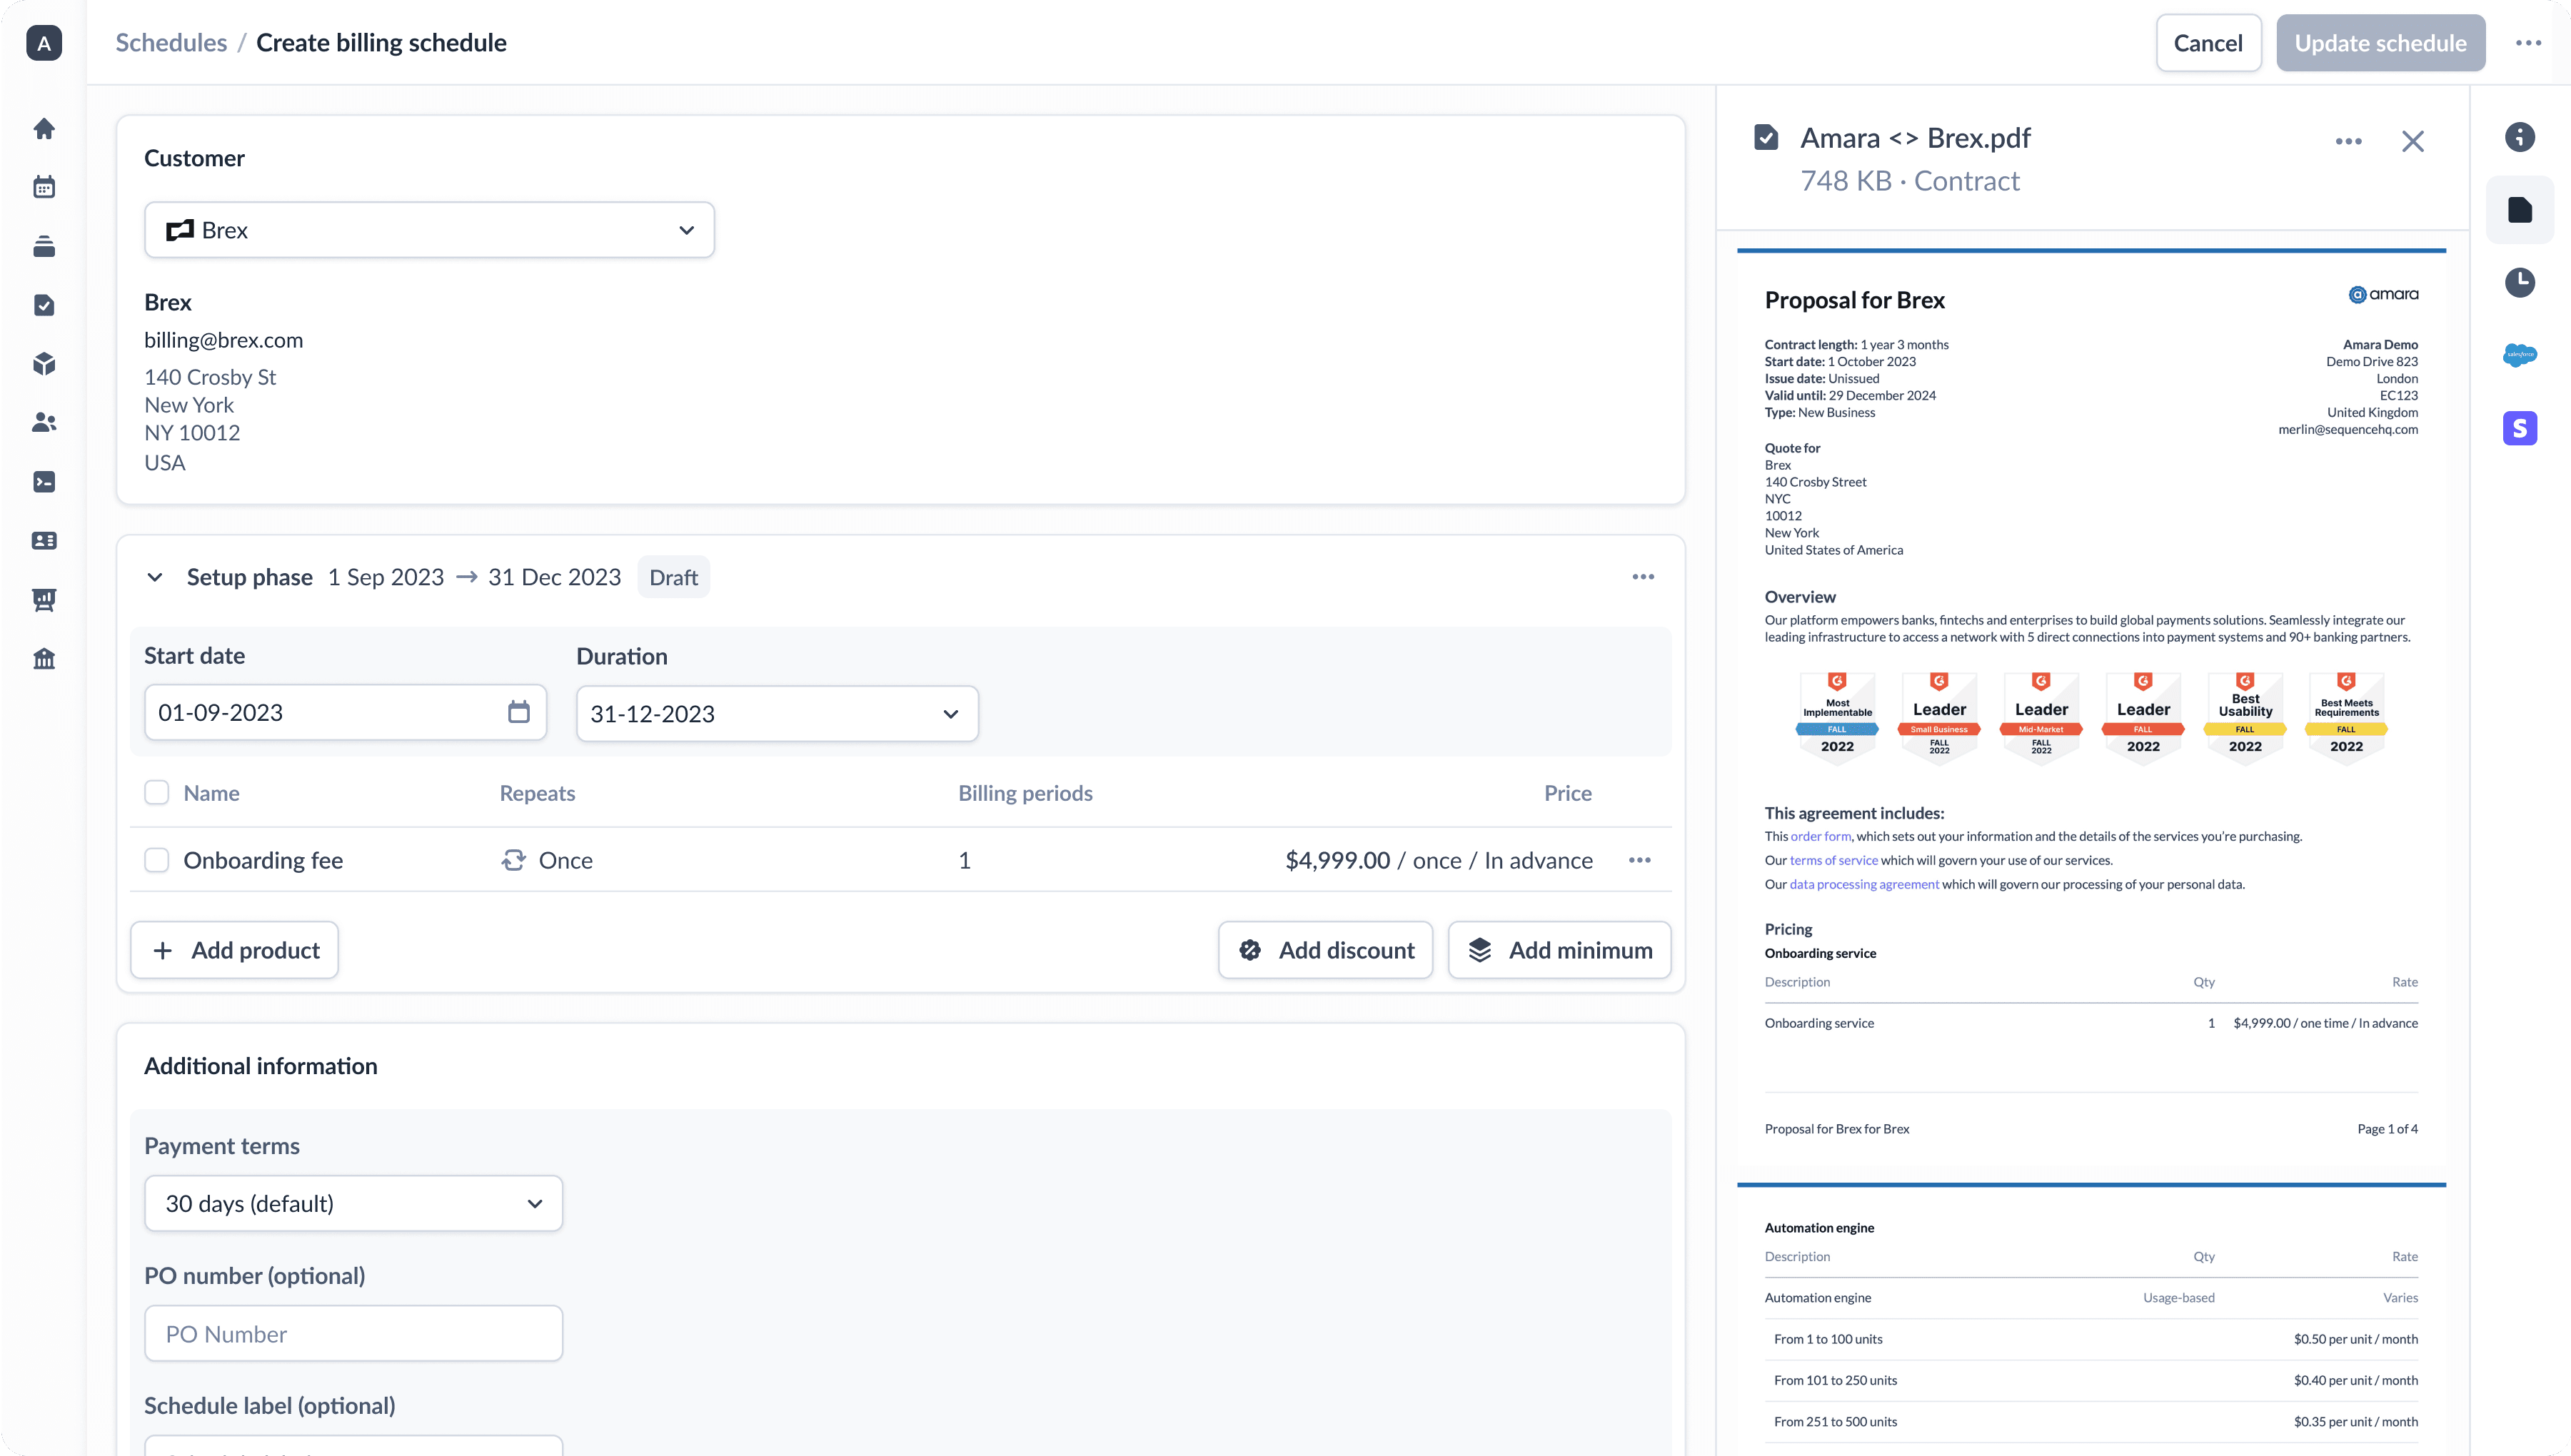Open Onboarding fee row options menu
The image size is (2571, 1456).
pos(1639,860)
